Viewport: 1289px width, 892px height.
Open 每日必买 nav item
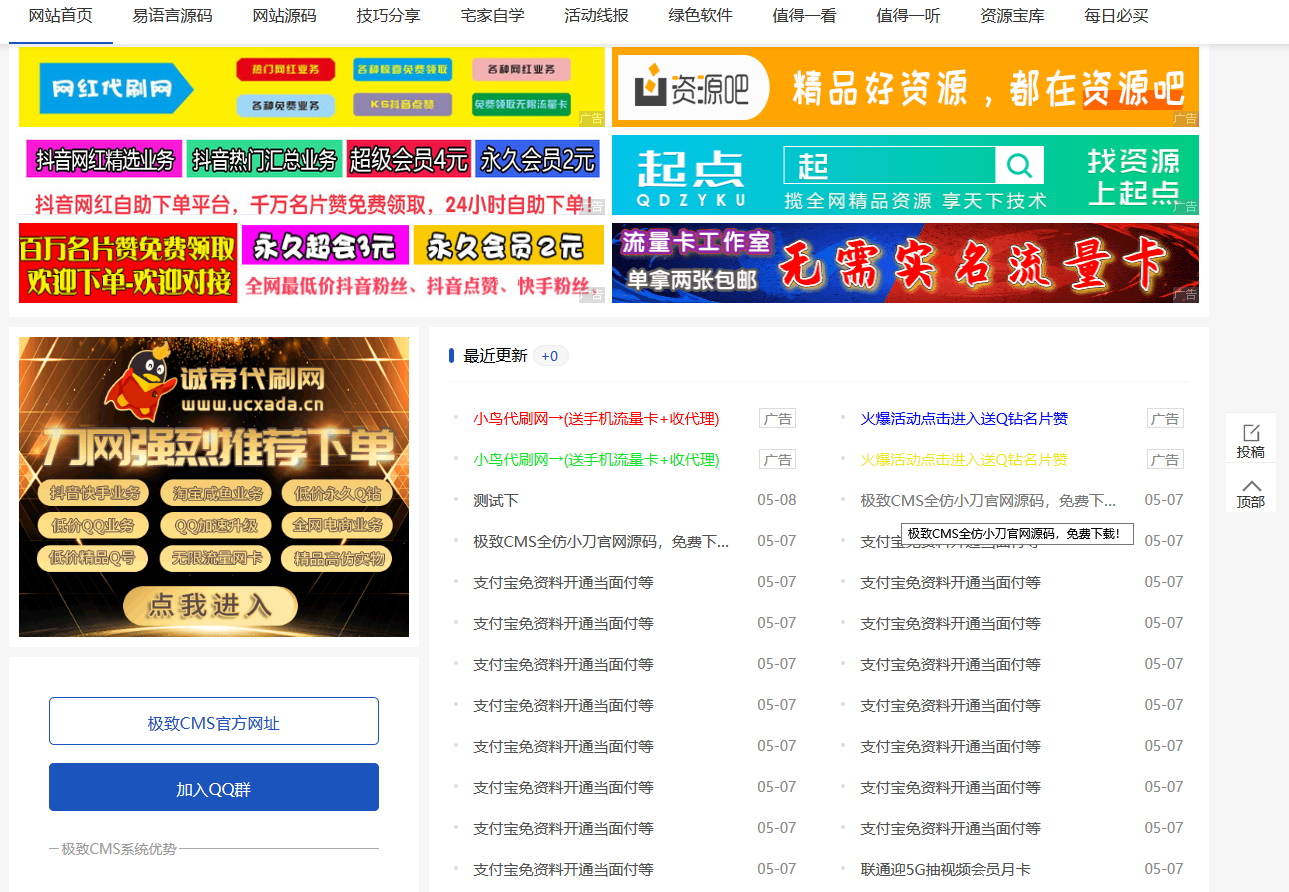click(x=1116, y=16)
